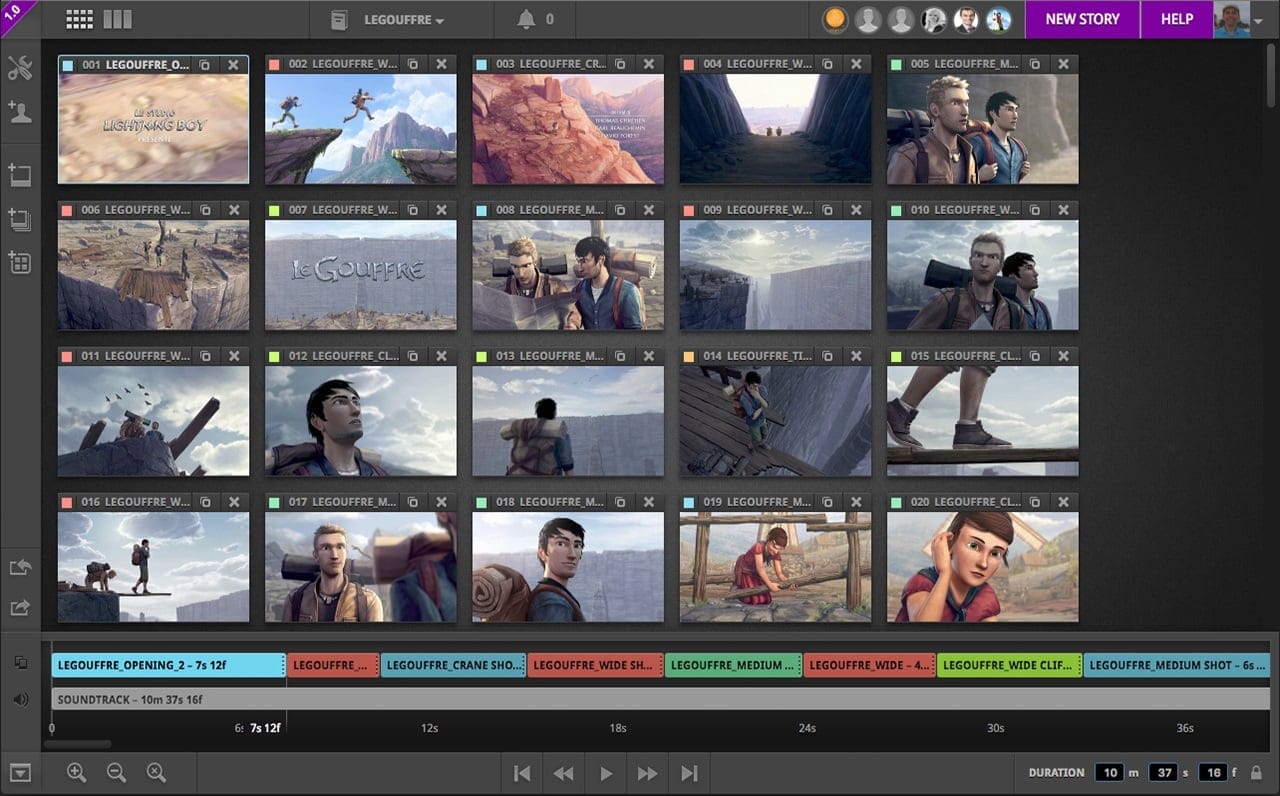Click the add single frame icon
Screen dimensions: 1280x796
[20, 175]
